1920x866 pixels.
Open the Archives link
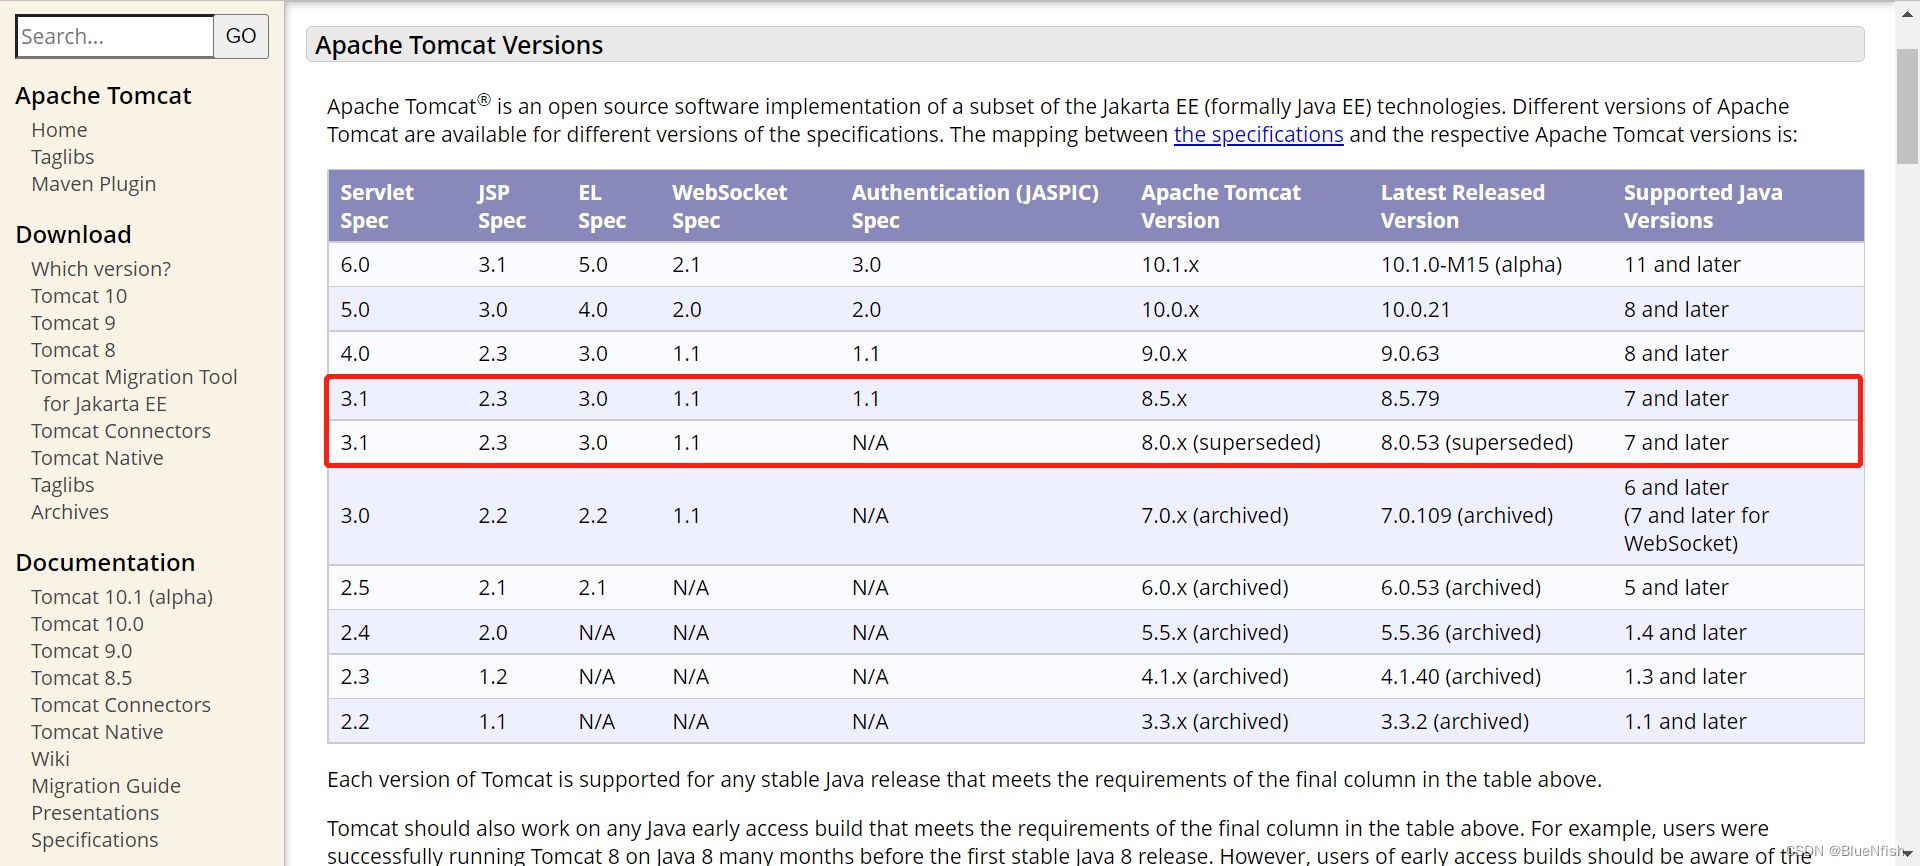(70, 512)
